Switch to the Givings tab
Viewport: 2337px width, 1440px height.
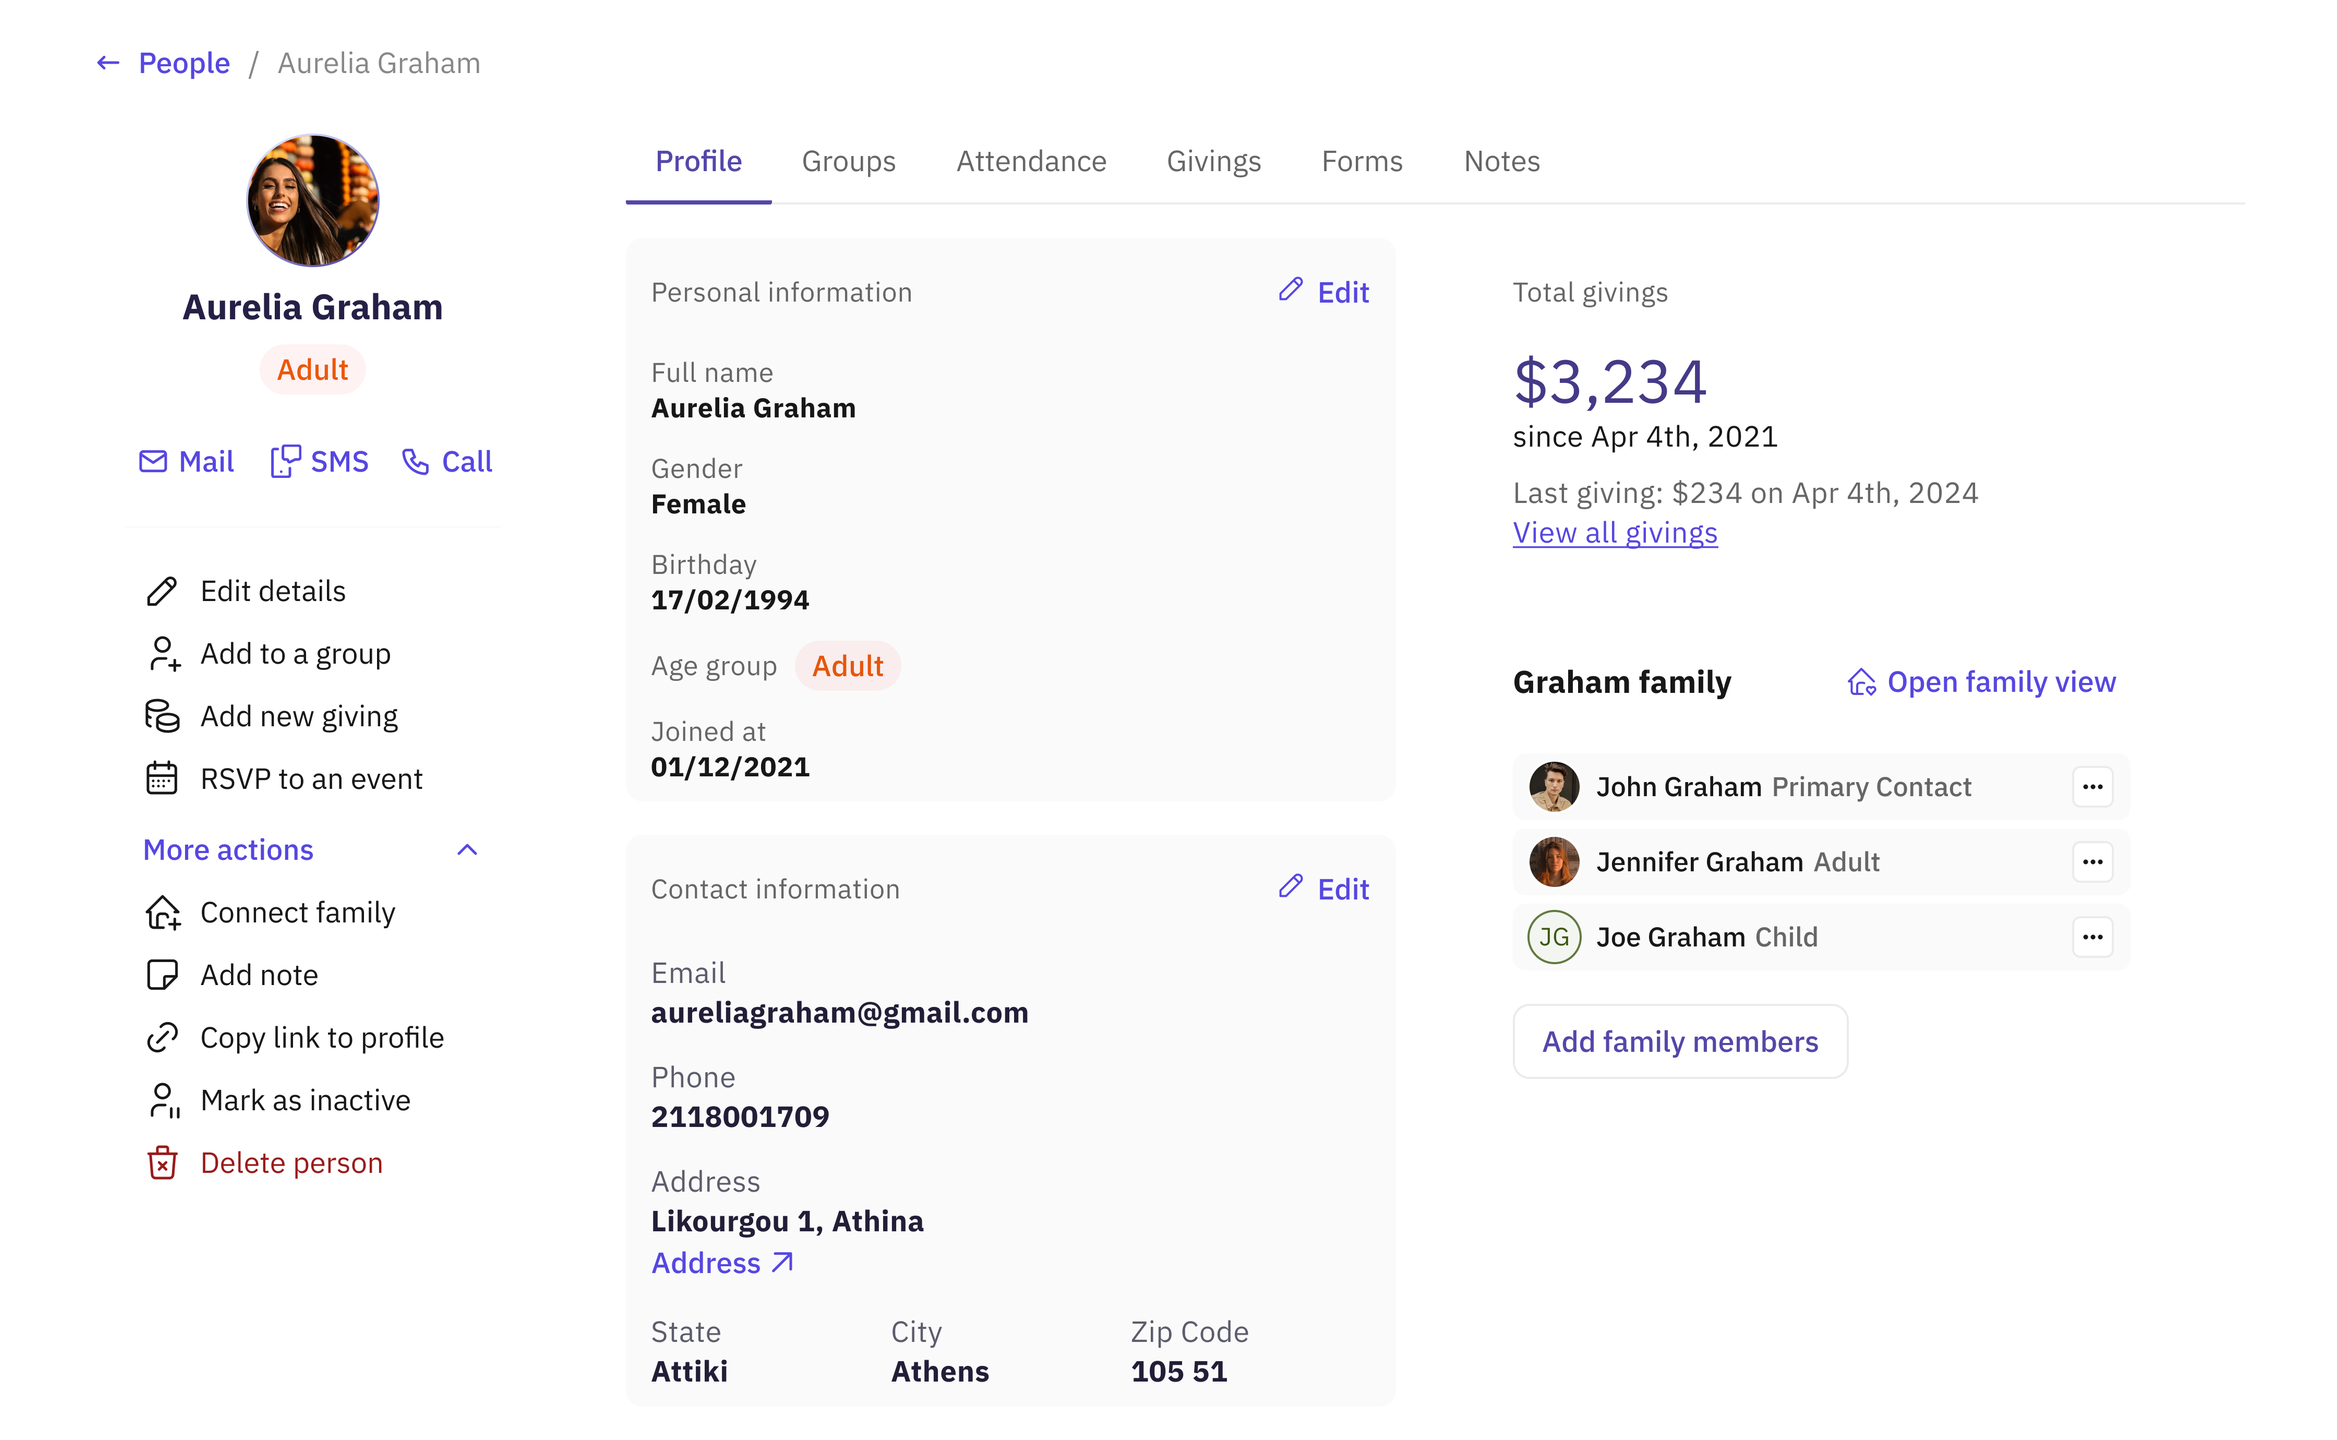[x=1213, y=161]
